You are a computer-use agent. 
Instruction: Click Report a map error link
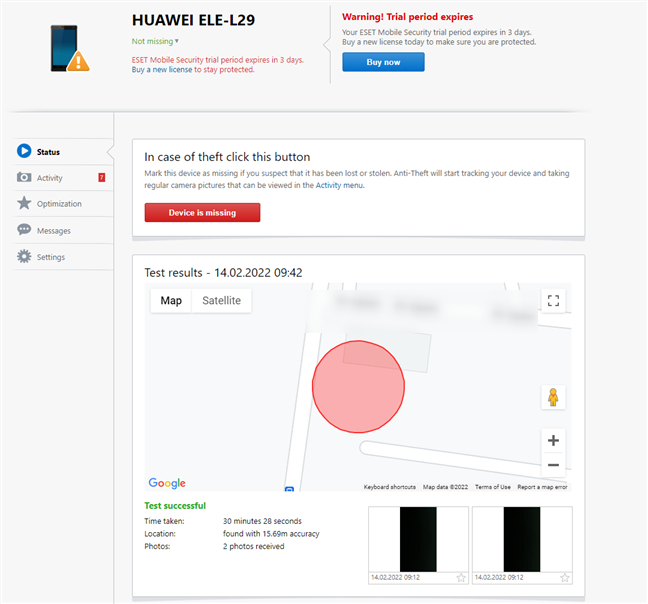(542, 487)
